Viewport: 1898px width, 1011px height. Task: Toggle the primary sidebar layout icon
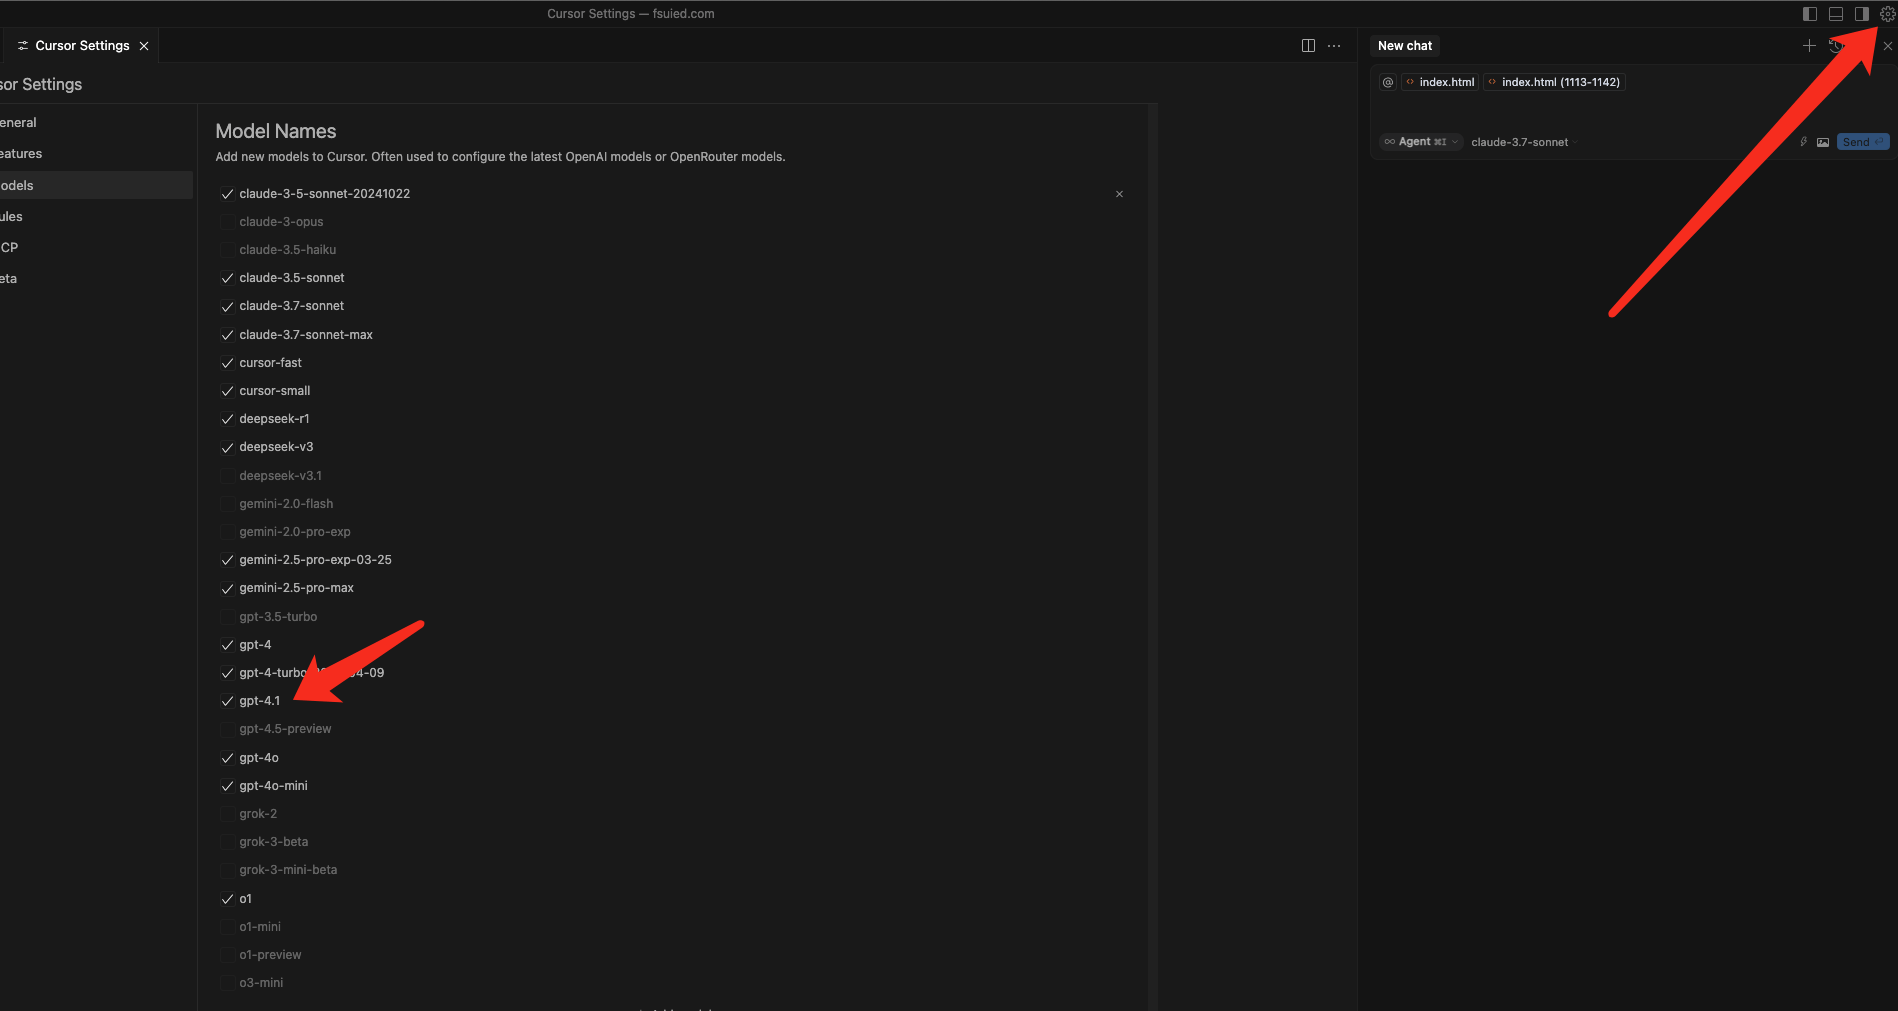[x=1810, y=14]
